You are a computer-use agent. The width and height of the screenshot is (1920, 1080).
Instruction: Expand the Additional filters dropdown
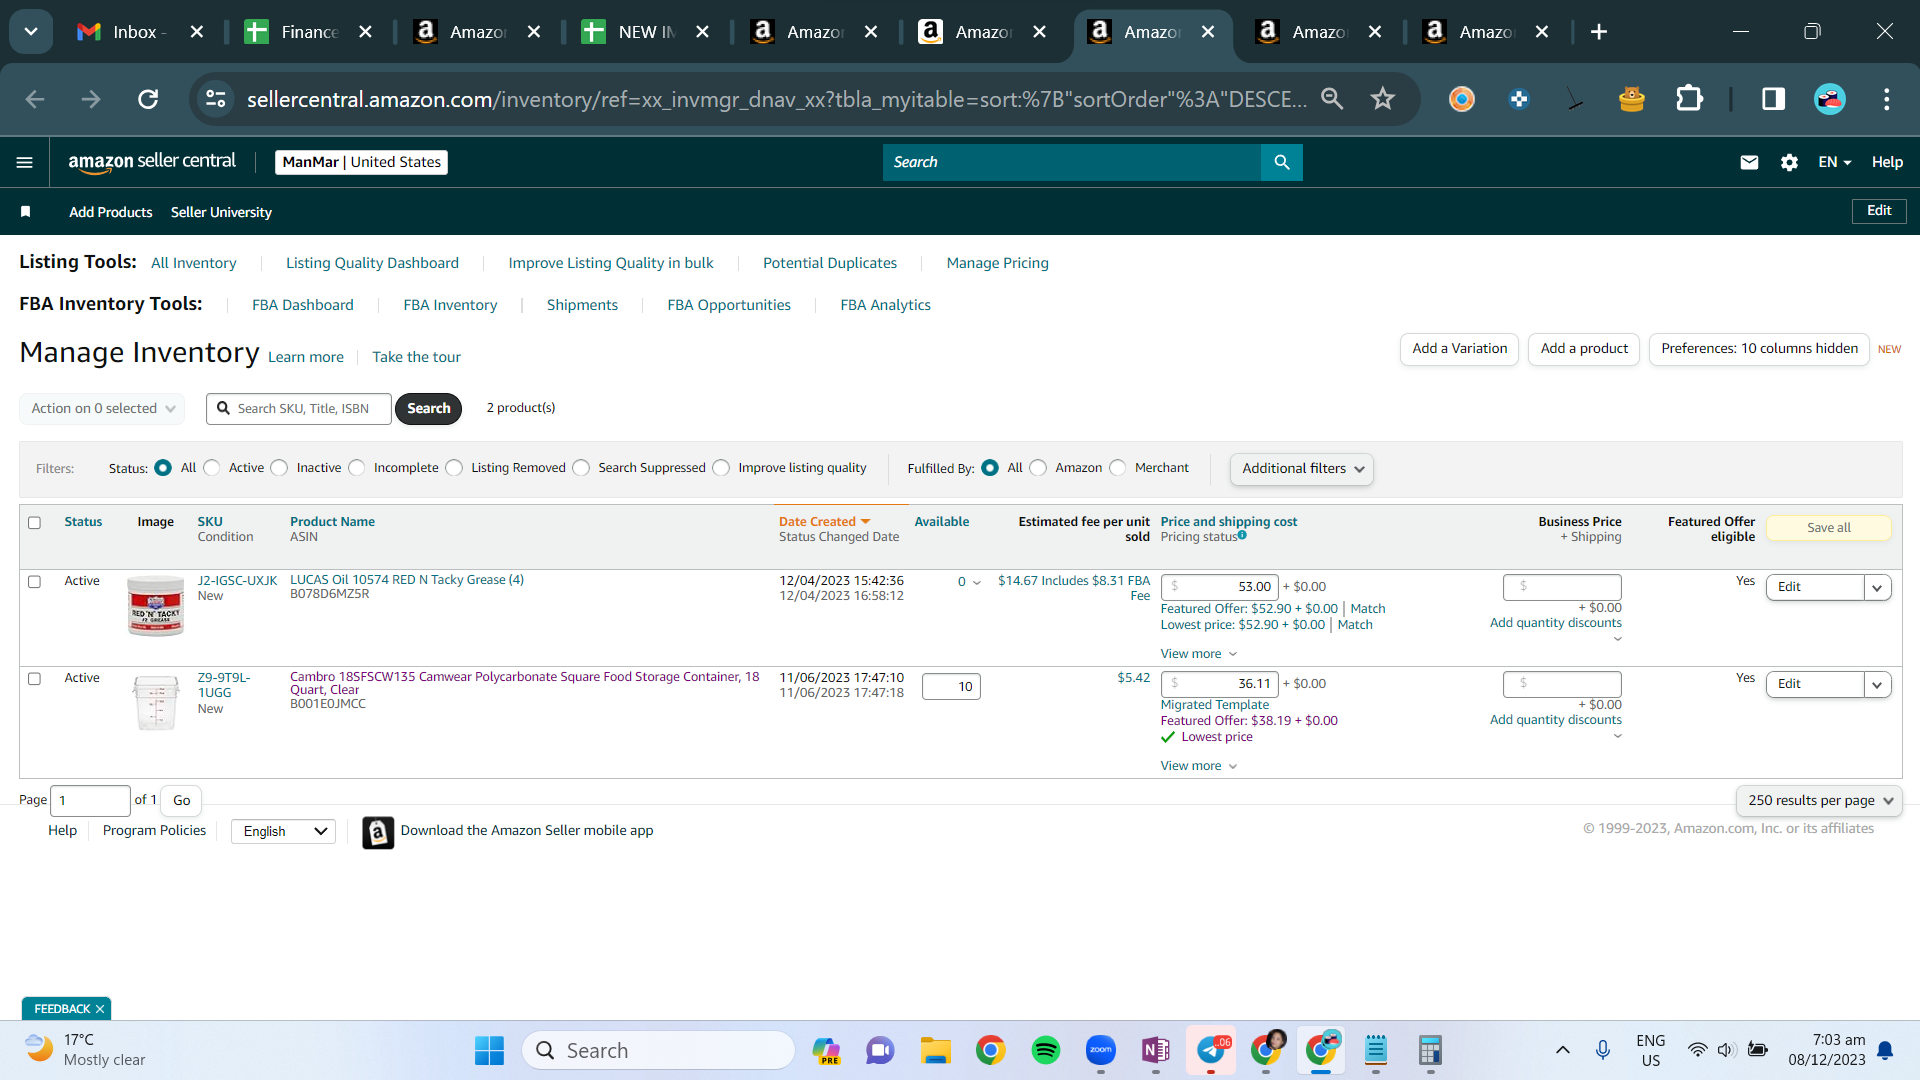point(1301,468)
